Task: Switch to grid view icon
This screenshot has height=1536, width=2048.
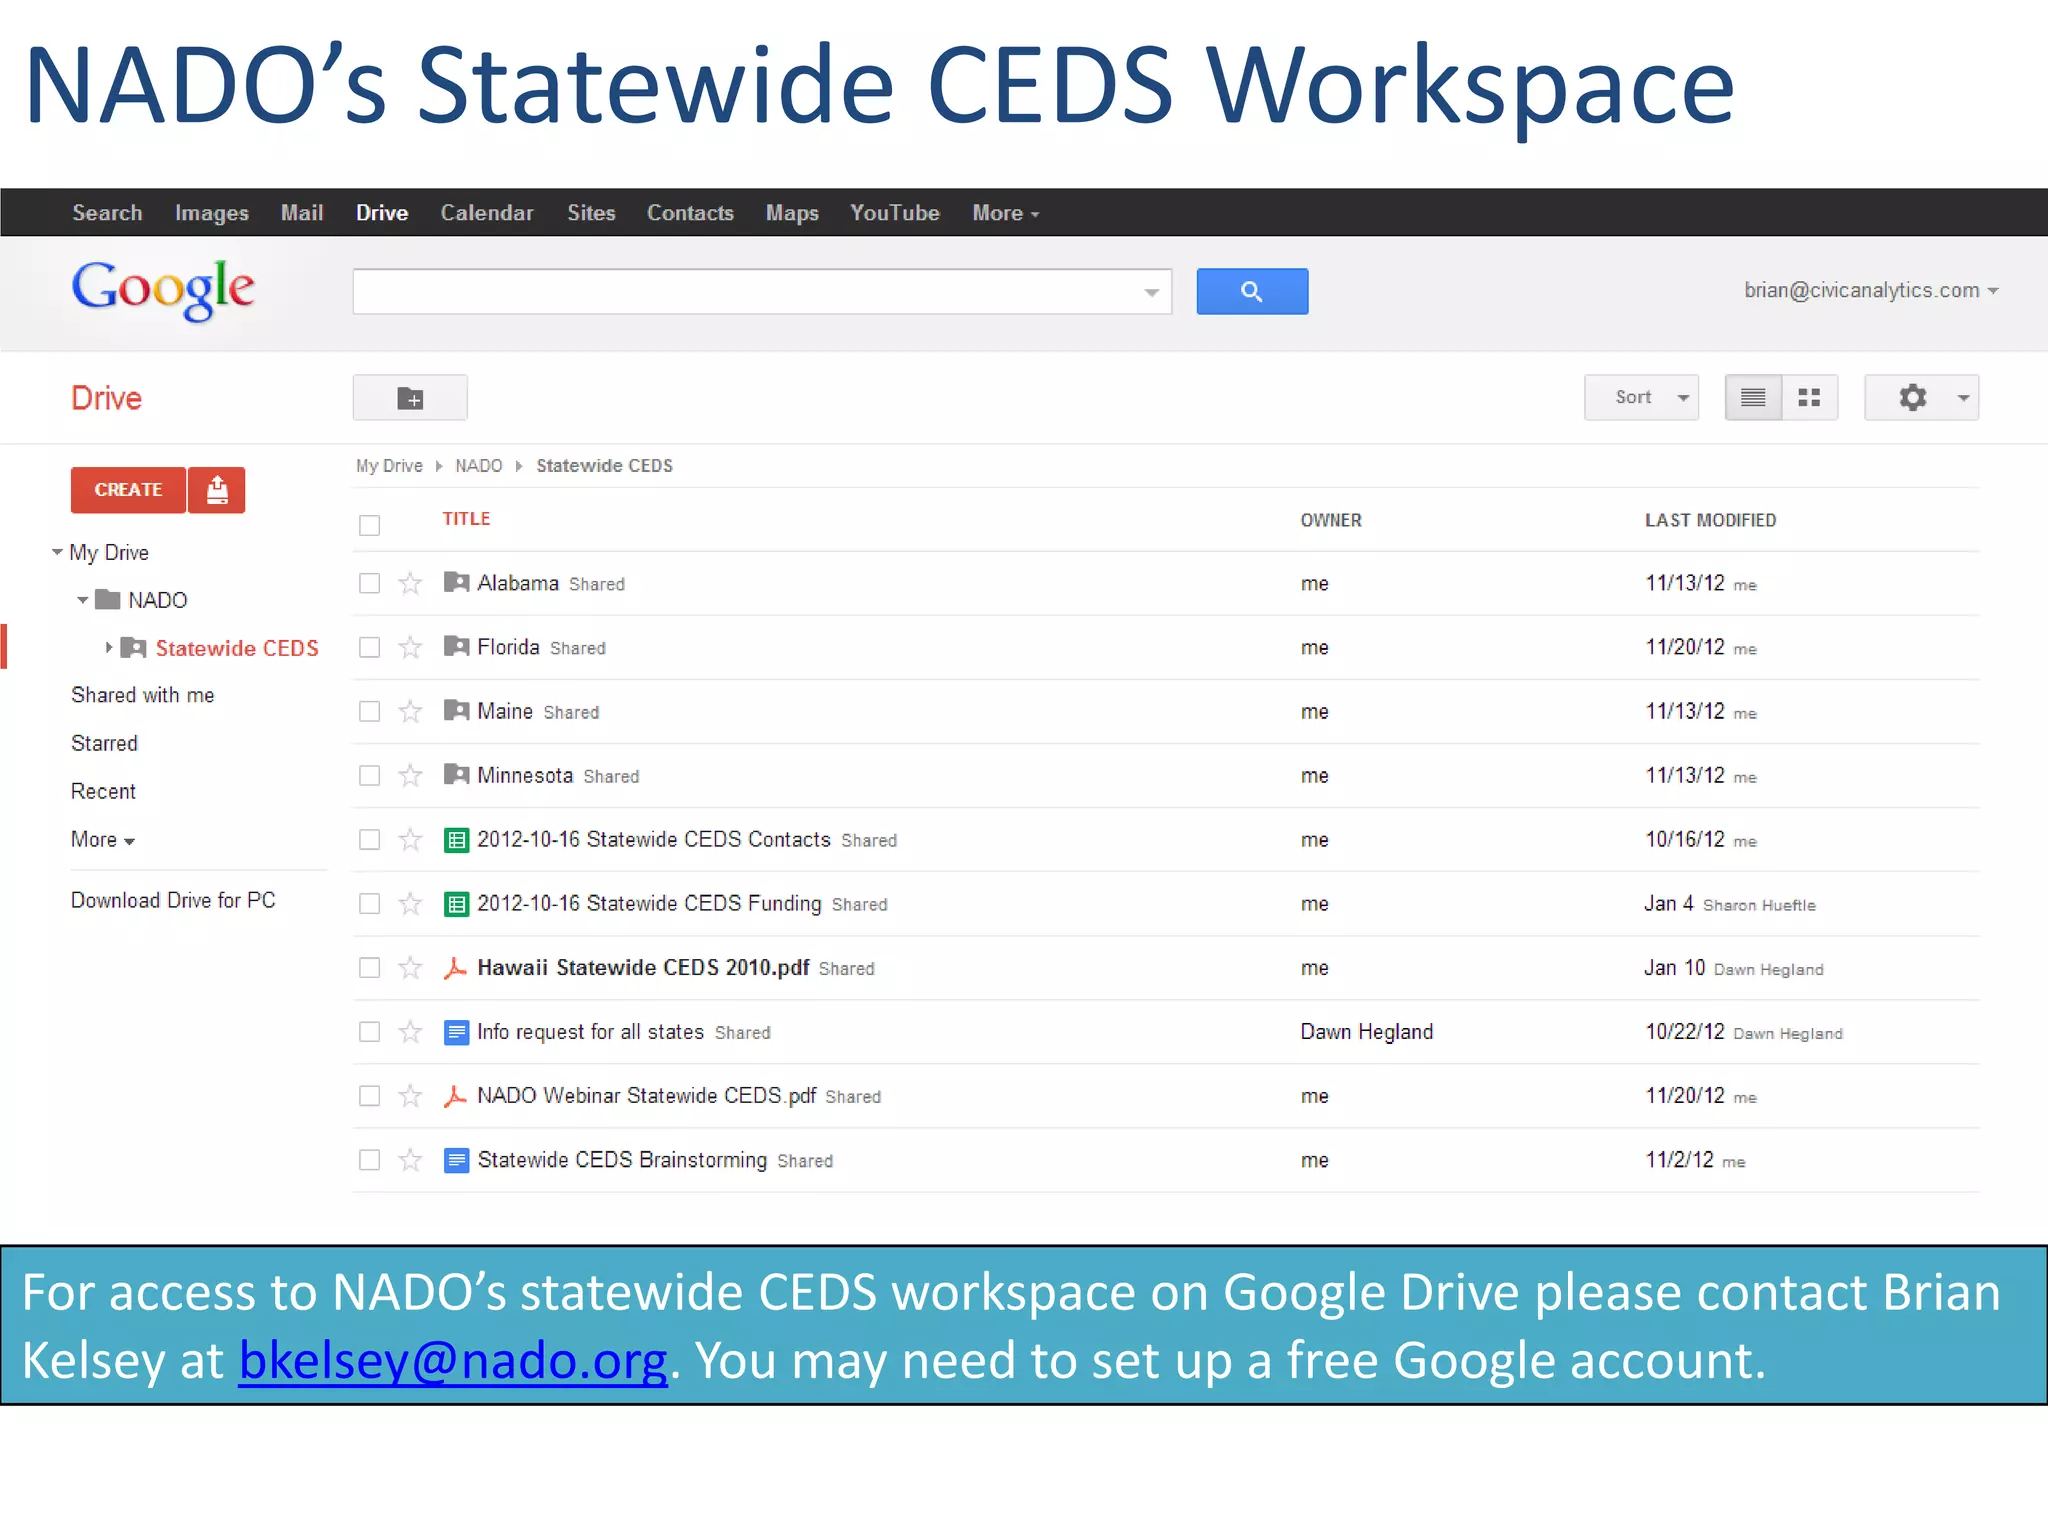Action: (x=1809, y=398)
